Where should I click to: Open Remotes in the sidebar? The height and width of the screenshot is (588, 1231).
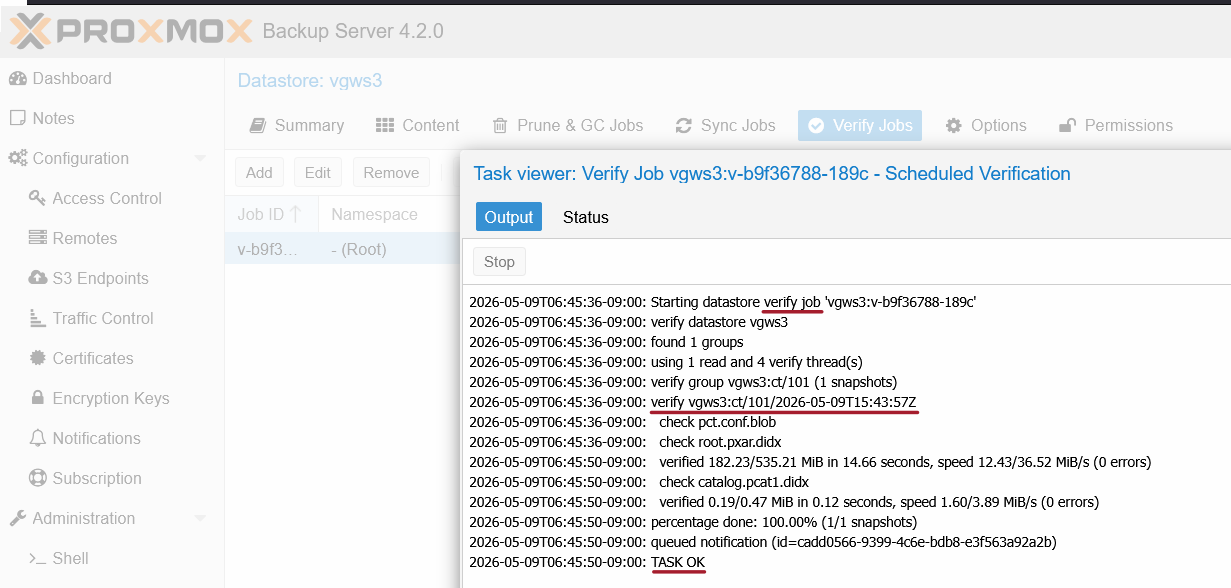pos(85,238)
